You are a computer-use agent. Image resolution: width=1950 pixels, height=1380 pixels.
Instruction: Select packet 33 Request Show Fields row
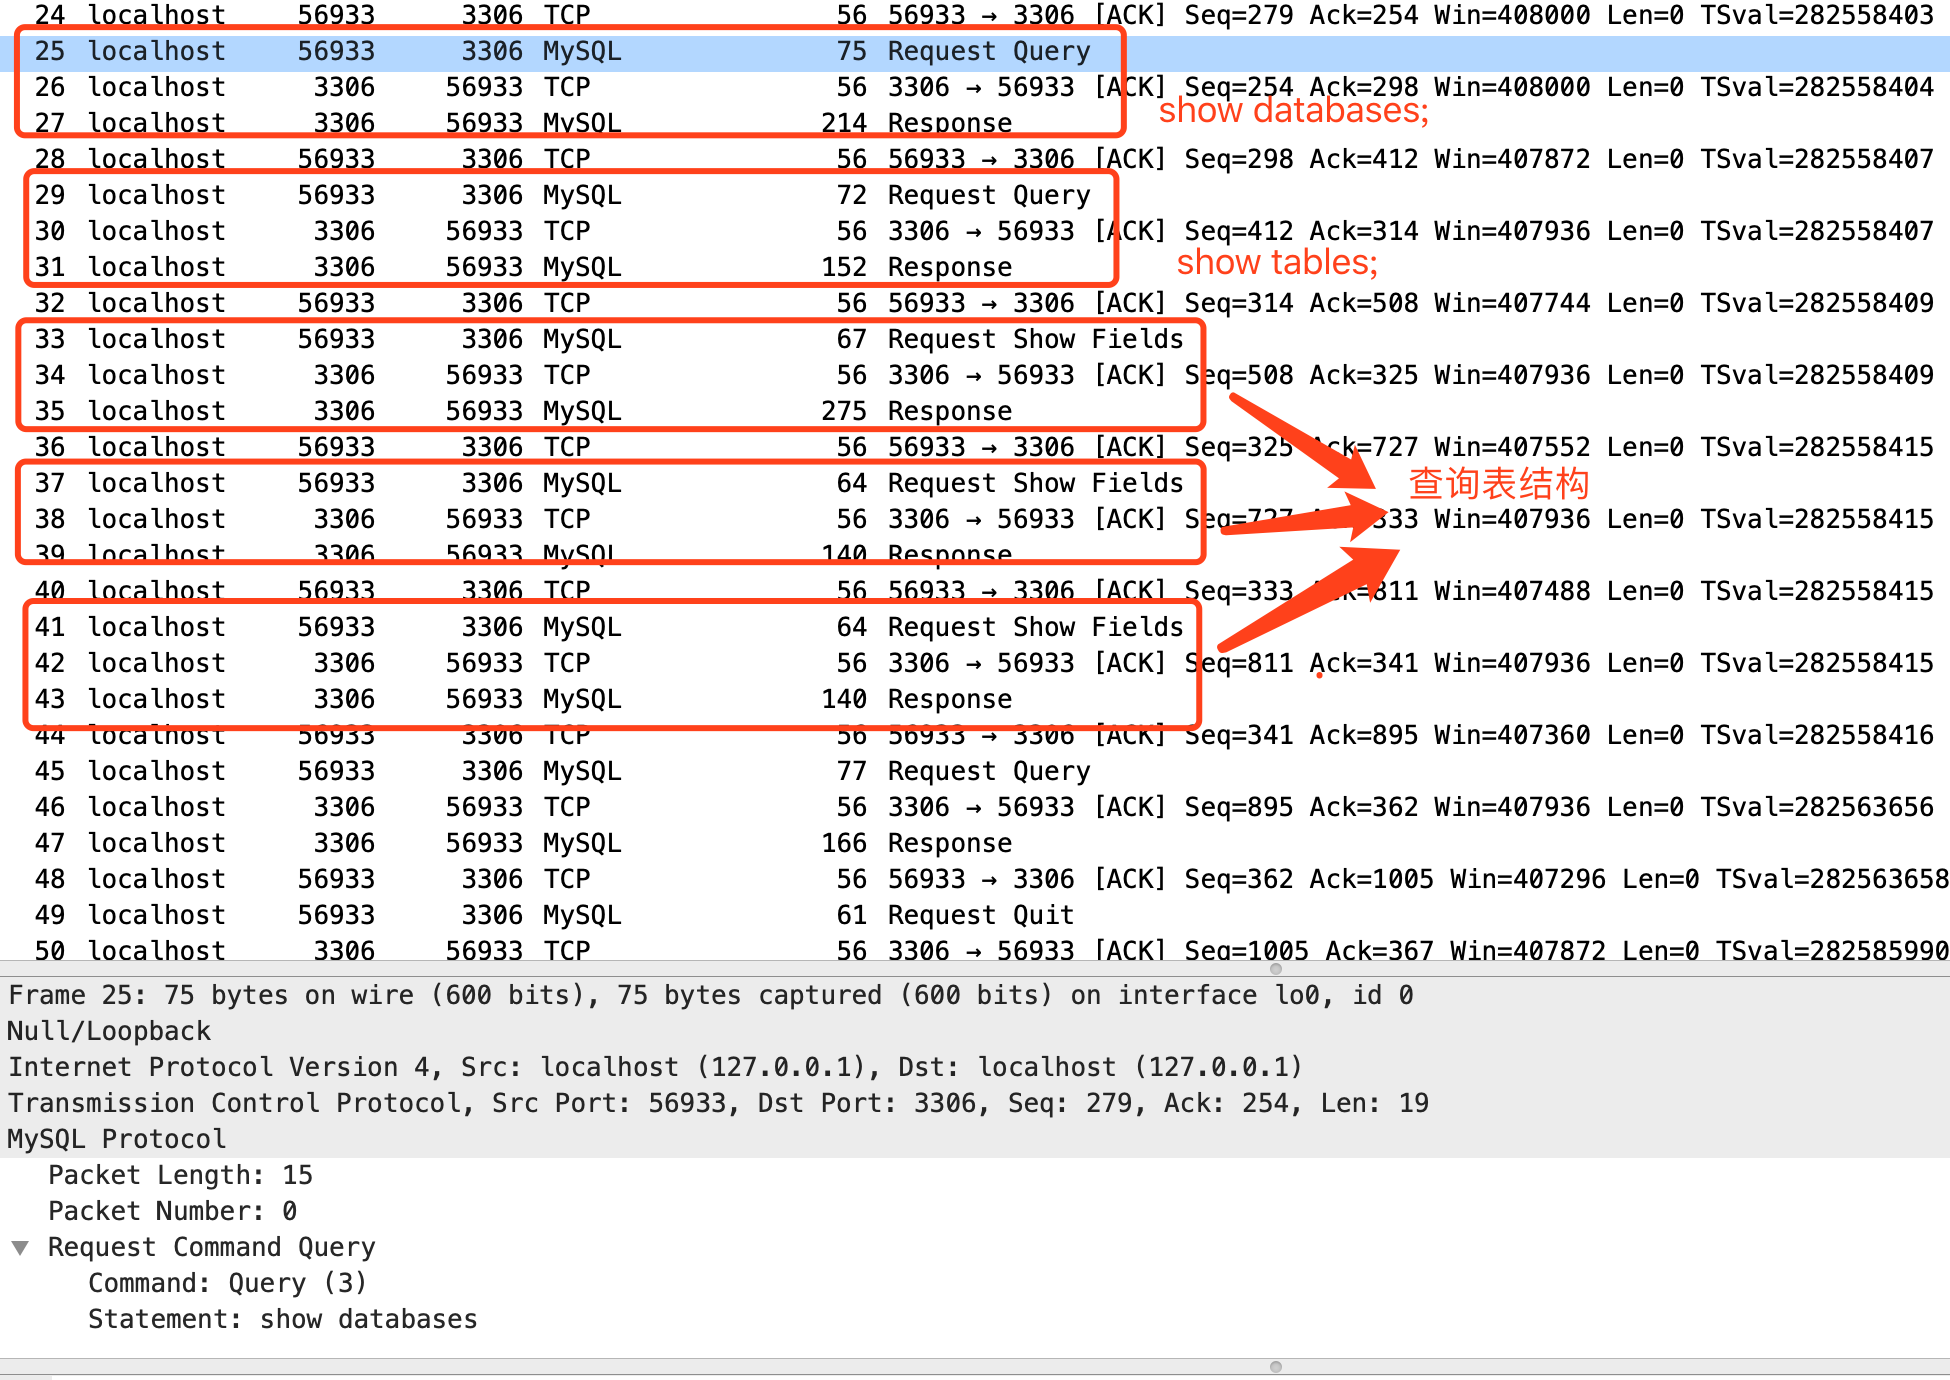[975, 340]
